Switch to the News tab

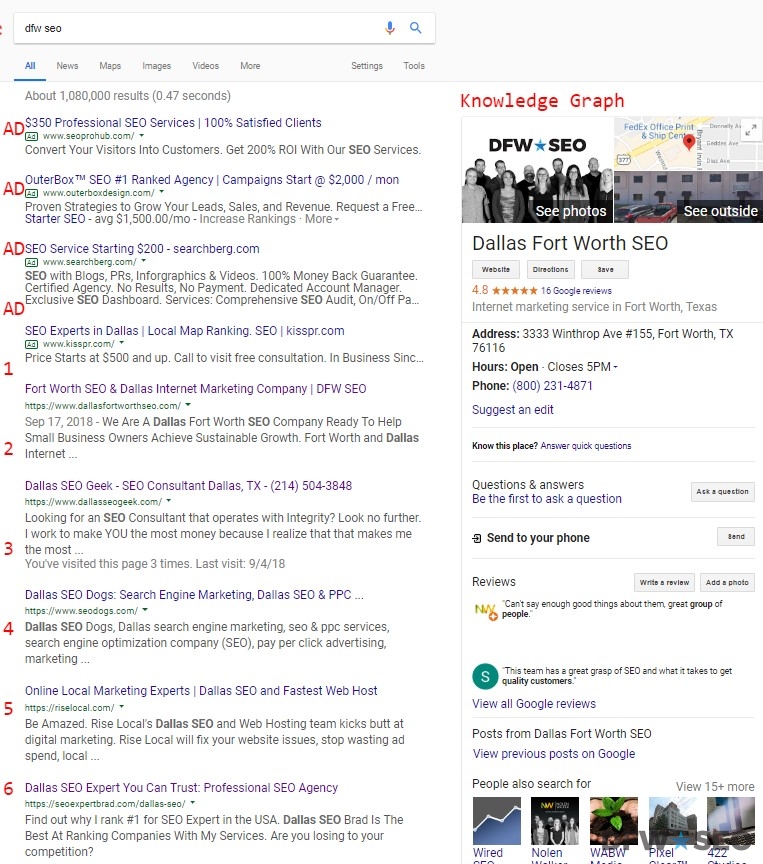pos(67,66)
